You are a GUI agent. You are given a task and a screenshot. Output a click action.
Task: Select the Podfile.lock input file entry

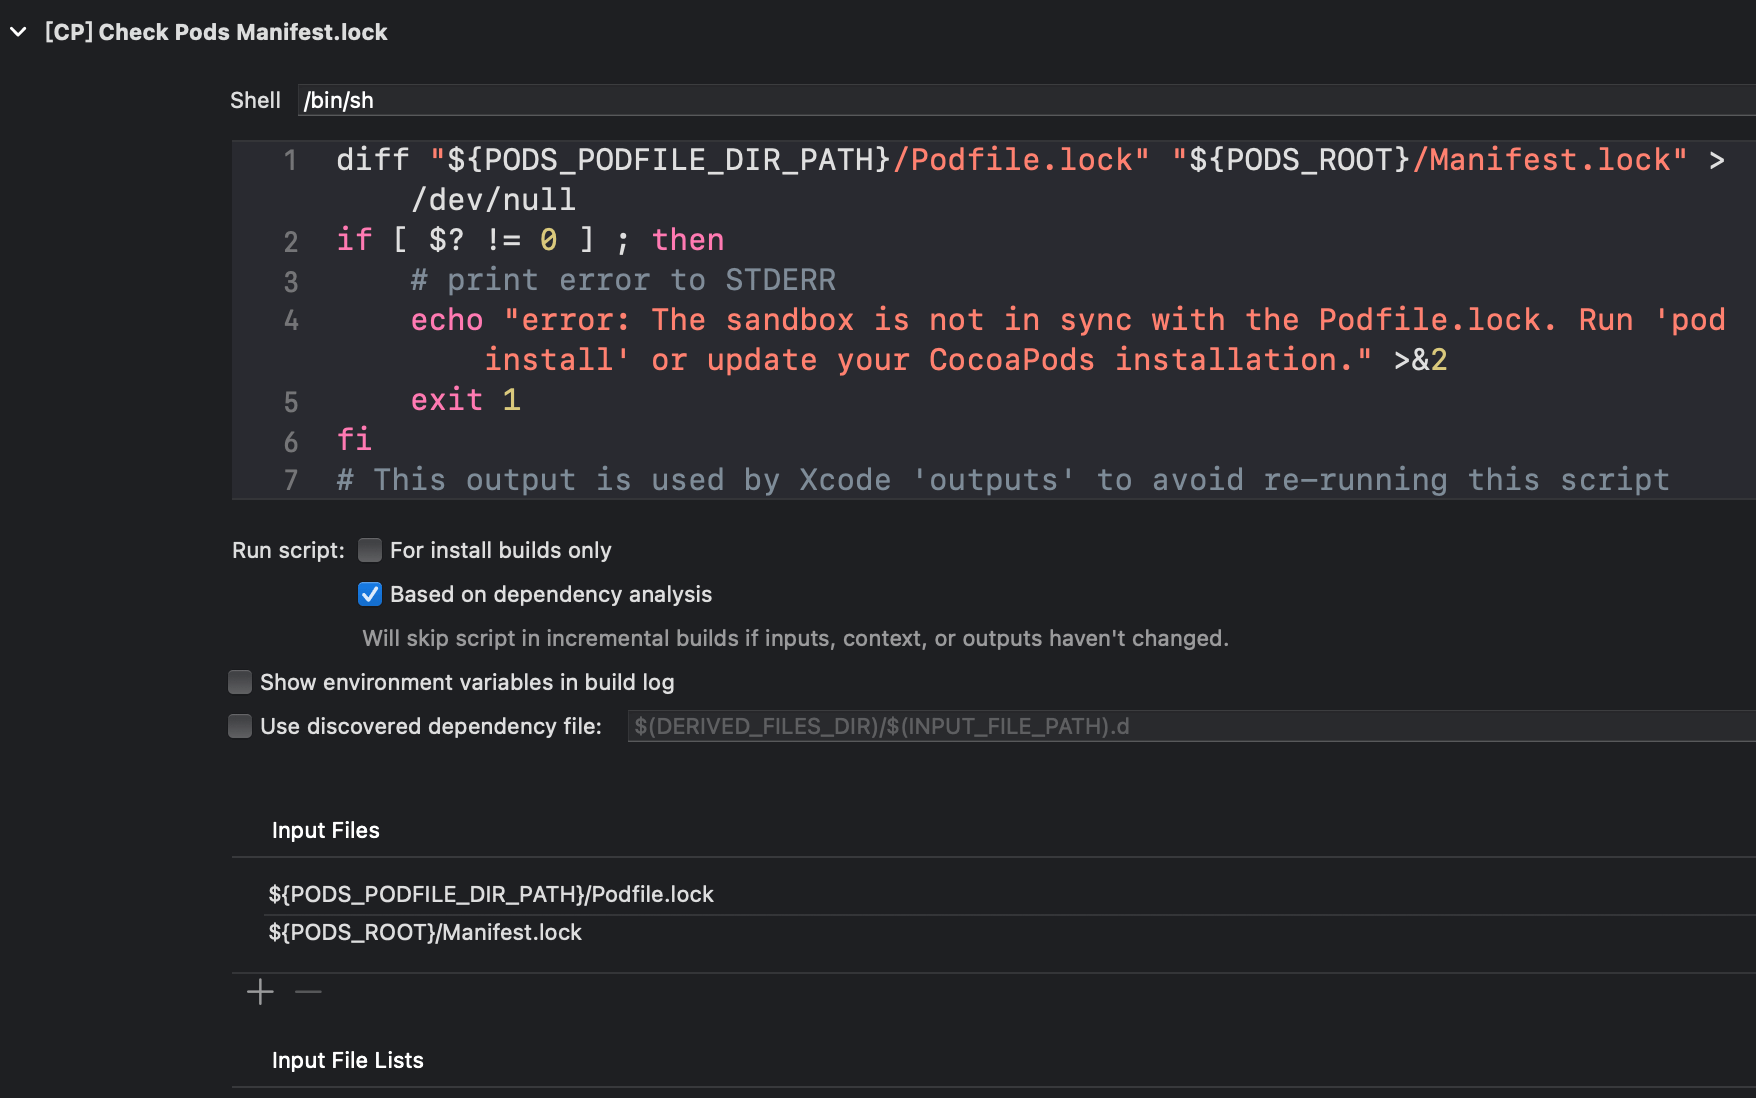491,894
